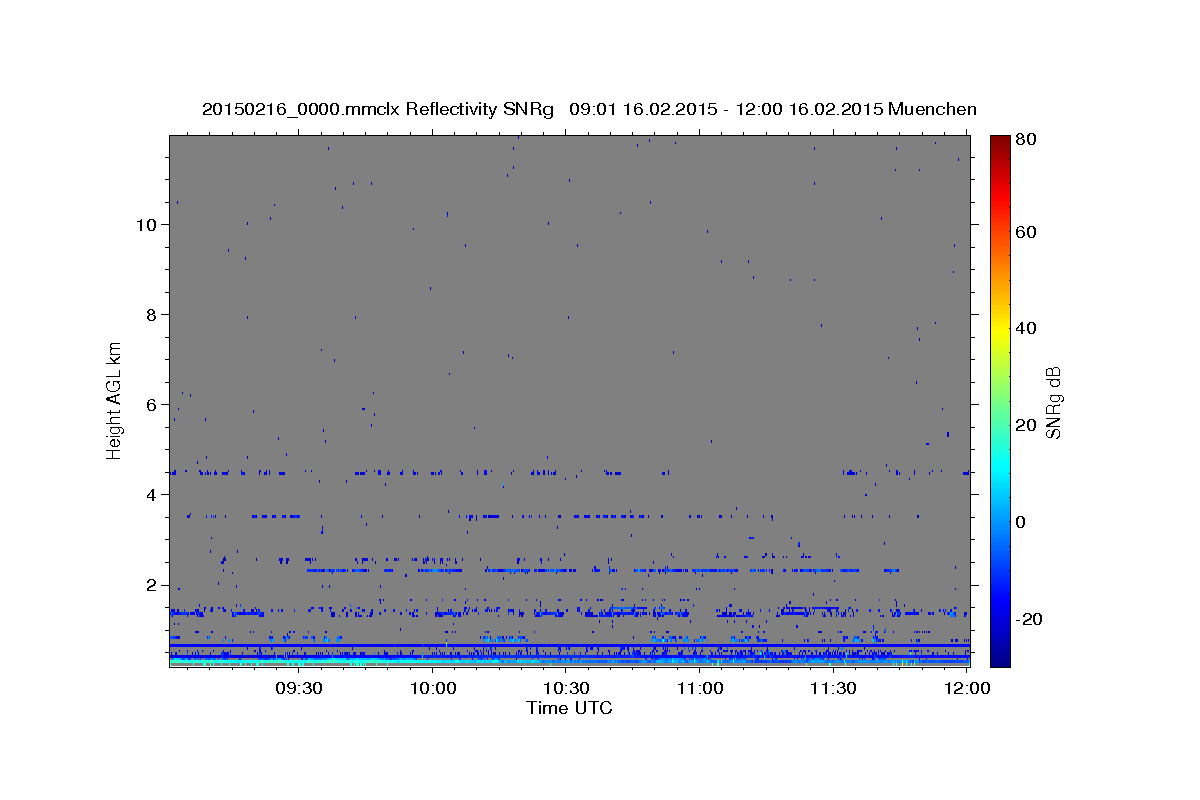The width and height of the screenshot is (1200, 800).
Task: Click the 'Time UTC' x-axis label
Action: pyautogui.click(x=569, y=708)
